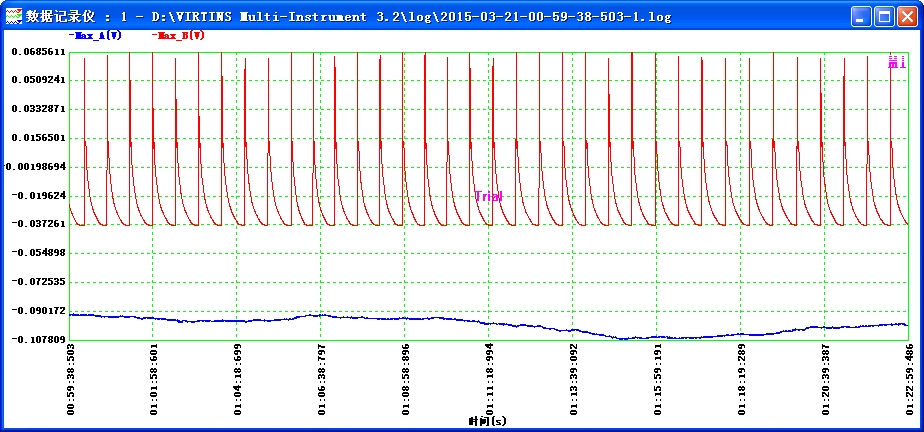Click the y-axis value -0.107809
924x432 pixels.
[x=38, y=339]
